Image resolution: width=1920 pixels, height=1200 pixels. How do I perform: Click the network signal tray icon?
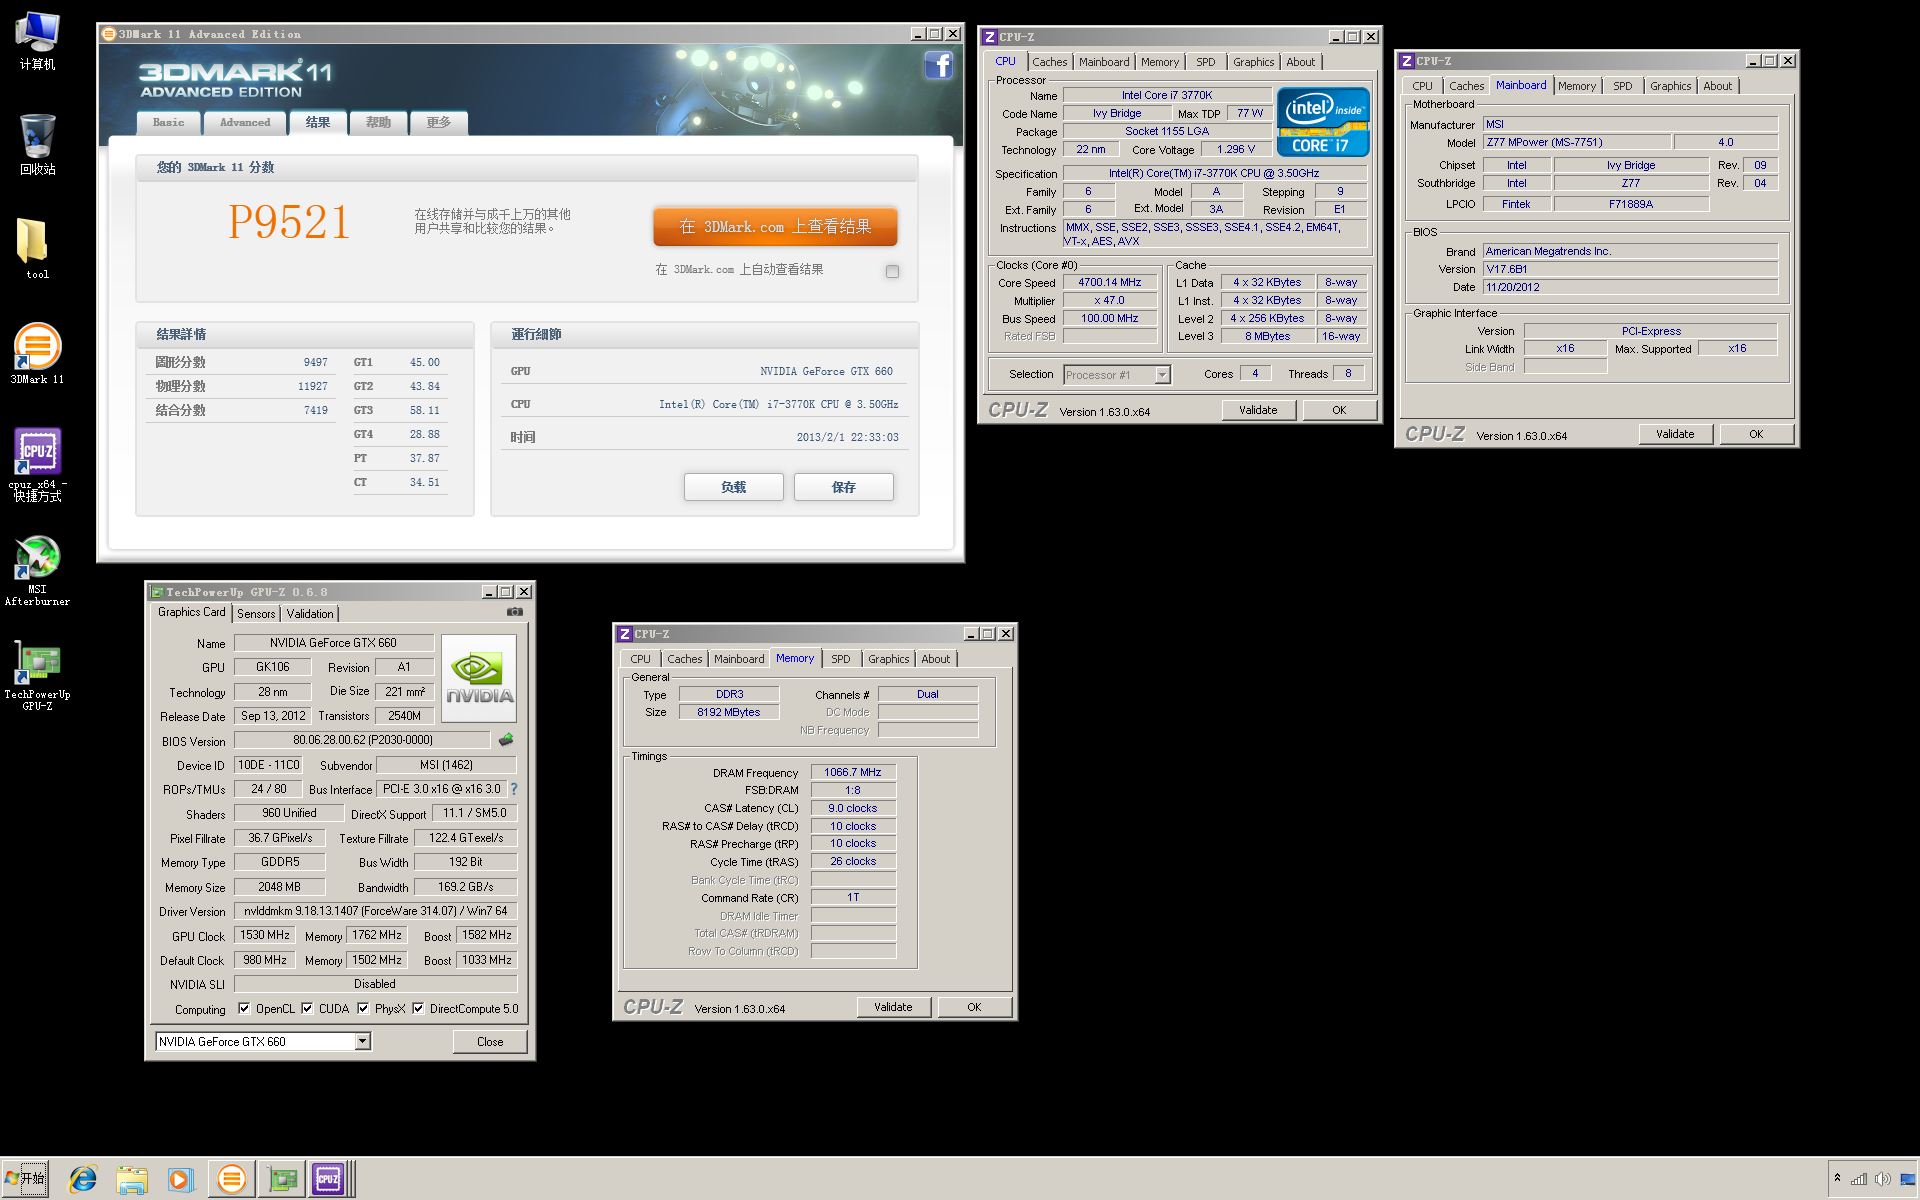coord(1859,1179)
